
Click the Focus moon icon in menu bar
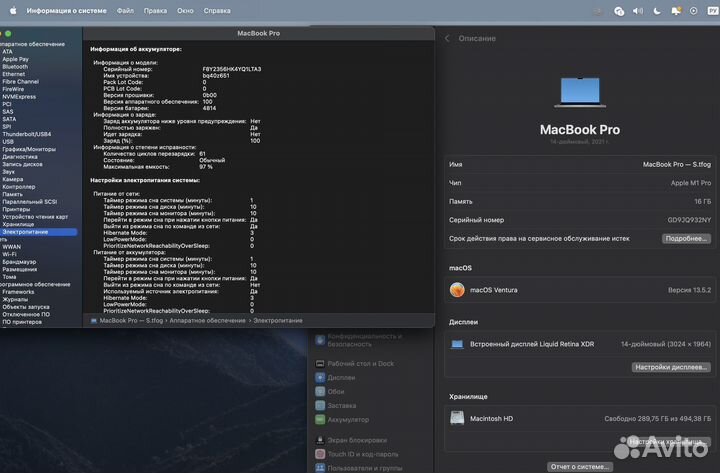coord(657,11)
